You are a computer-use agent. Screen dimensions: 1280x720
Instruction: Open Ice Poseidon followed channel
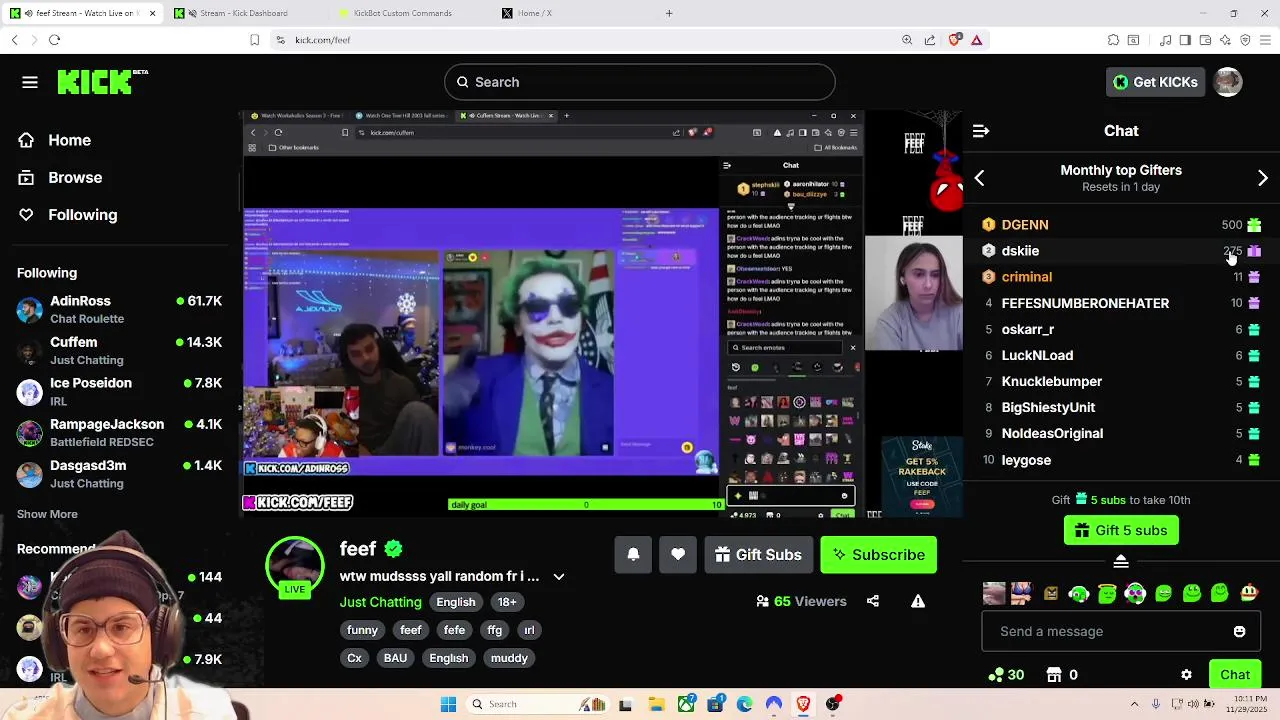click(x=120, y=391)
